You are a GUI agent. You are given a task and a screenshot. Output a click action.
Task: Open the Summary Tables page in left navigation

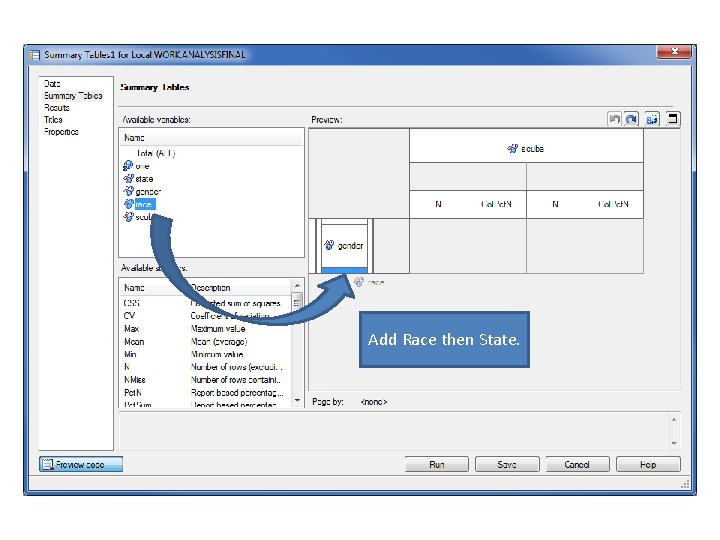[73, 96]
